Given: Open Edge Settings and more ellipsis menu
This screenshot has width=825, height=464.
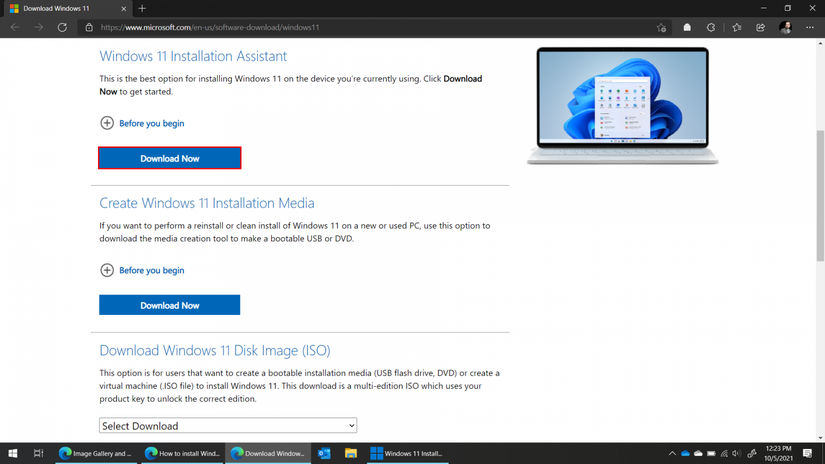Looking at the screenshot, I should coord(810,28).
